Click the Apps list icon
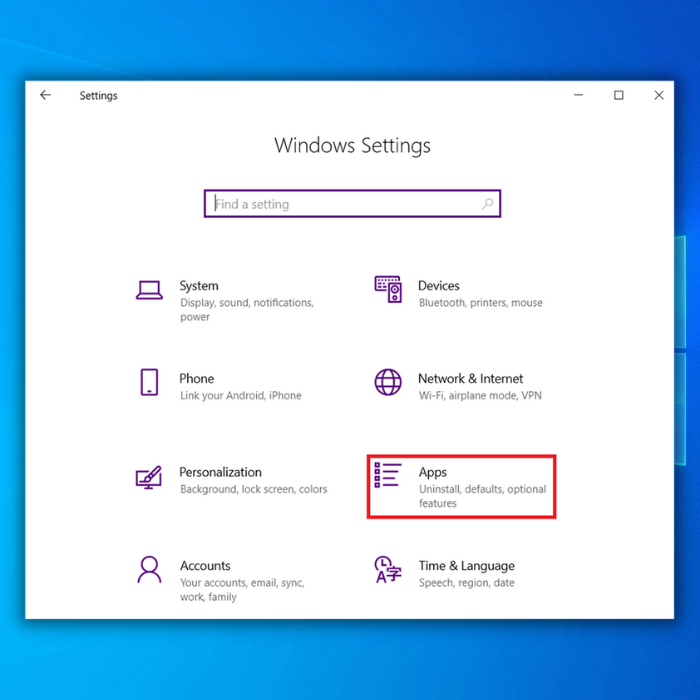Screen dimensions: 700x700 [388, 475]
